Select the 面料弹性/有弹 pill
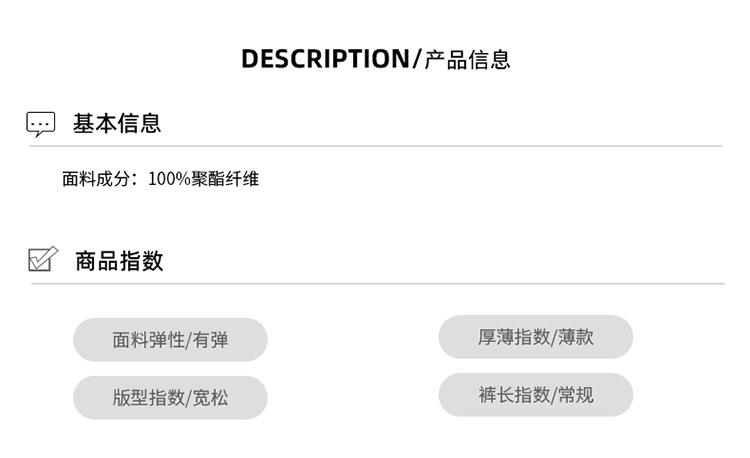This screenshot has width=750, height=458. (170, 340)
